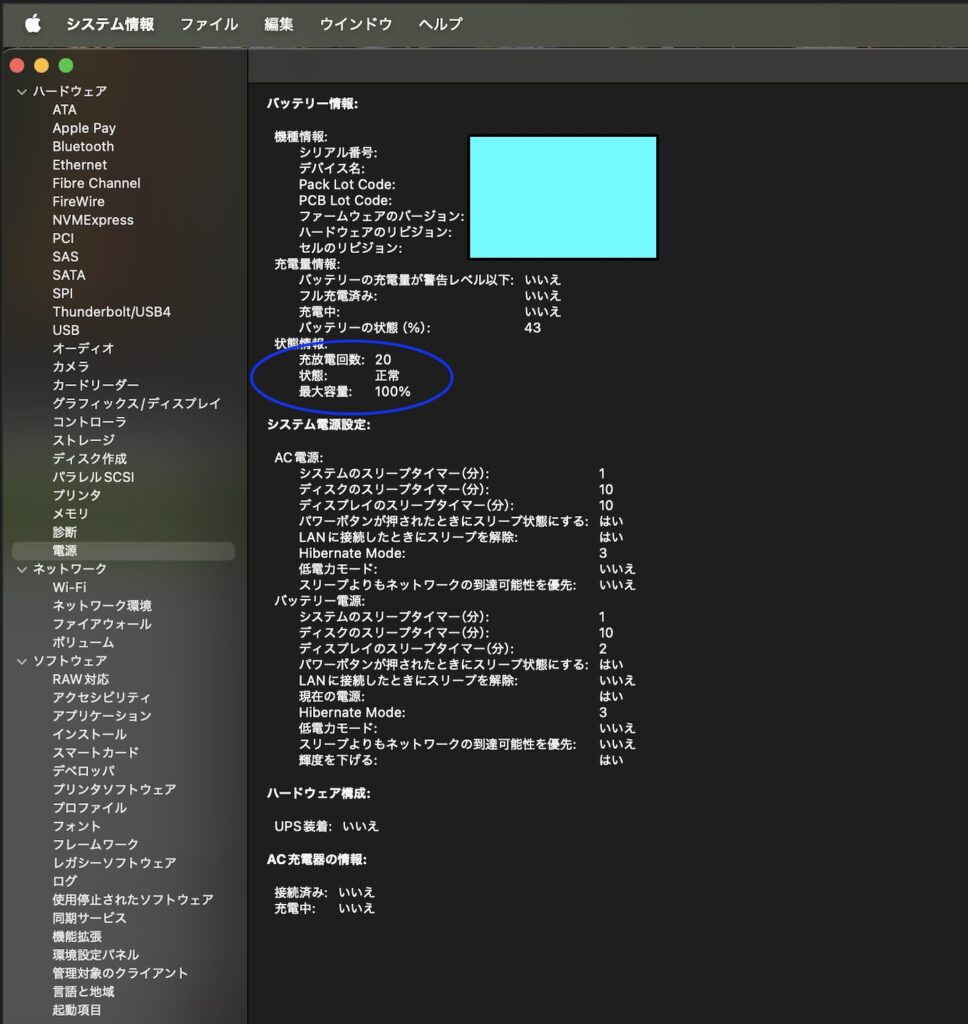Open the ヘルプ menu
Viewport: 968px width, 1024px height.
[441, 24]
